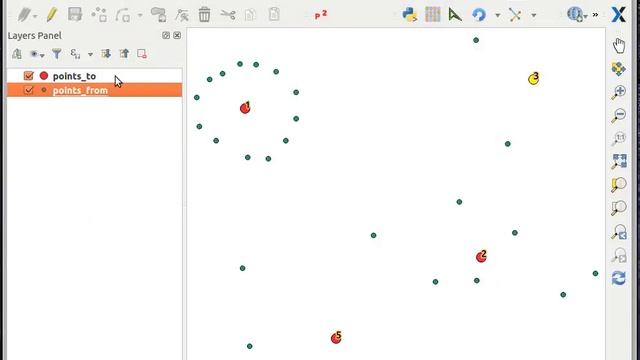Select the Zoom In tool
The width and height of the screenshot is (640, 360).
pyautogui.click(x=619, y=92)
